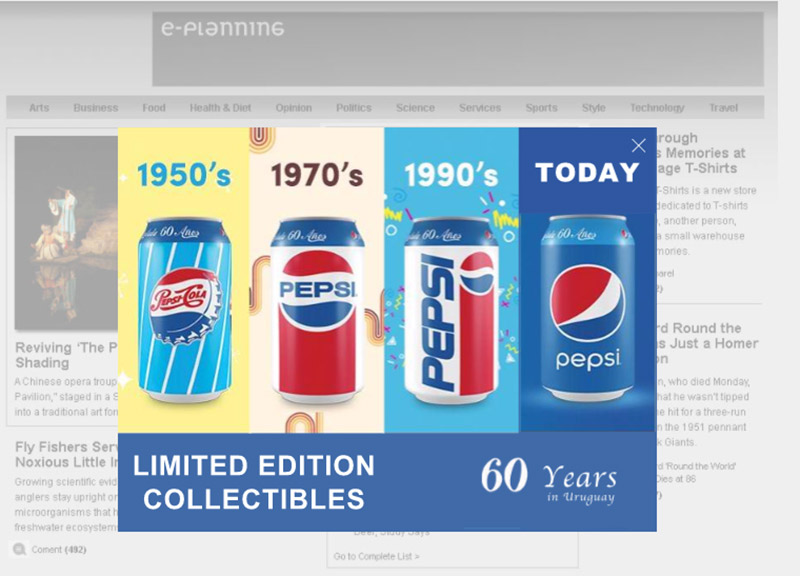Screen dimensions: 800x576
Task: Click the 1950's Pepsi-Cola can
Action: (185, 310)
